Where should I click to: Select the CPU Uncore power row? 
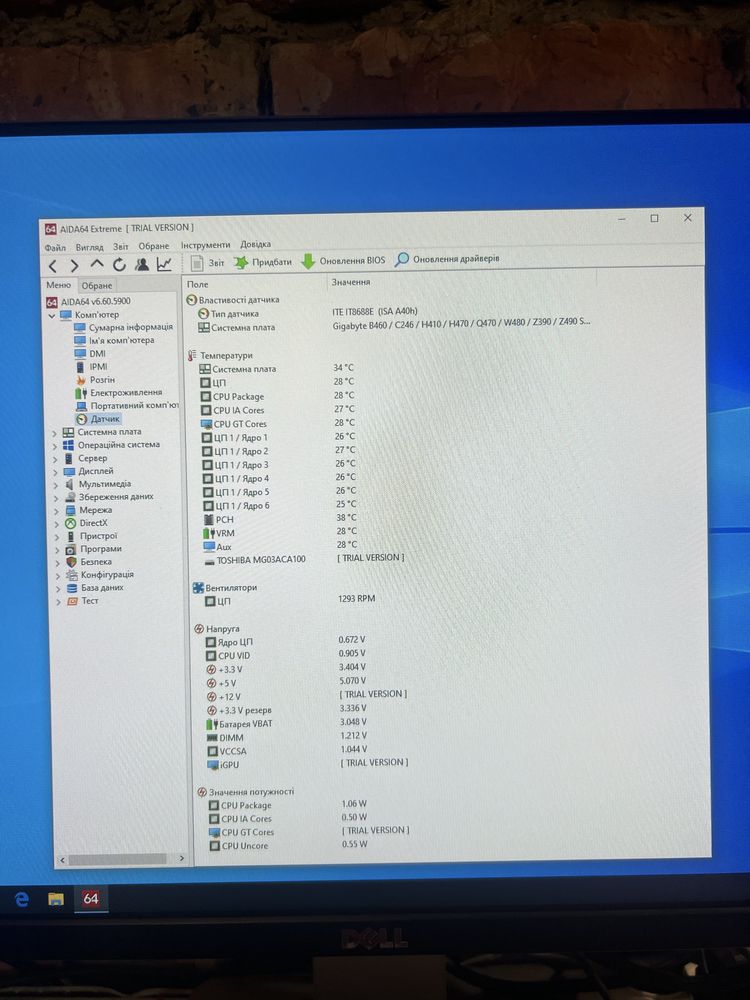pos(289,845)
